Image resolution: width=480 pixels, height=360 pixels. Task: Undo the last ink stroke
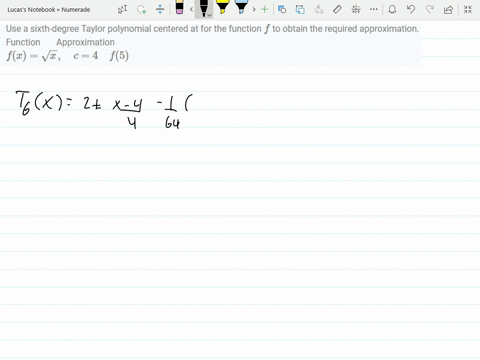411,9
